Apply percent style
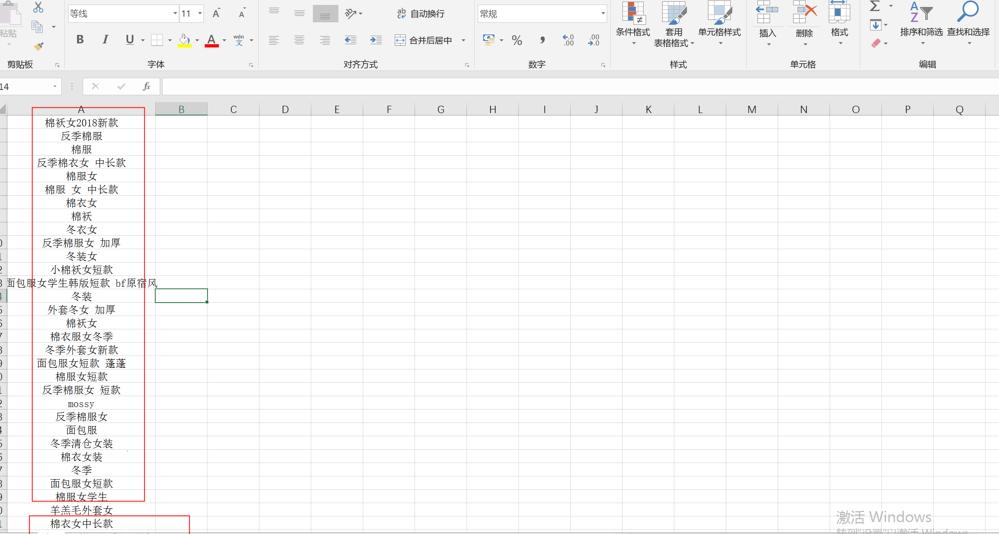This screenshot has width=999, height=534. click(517, 40)
